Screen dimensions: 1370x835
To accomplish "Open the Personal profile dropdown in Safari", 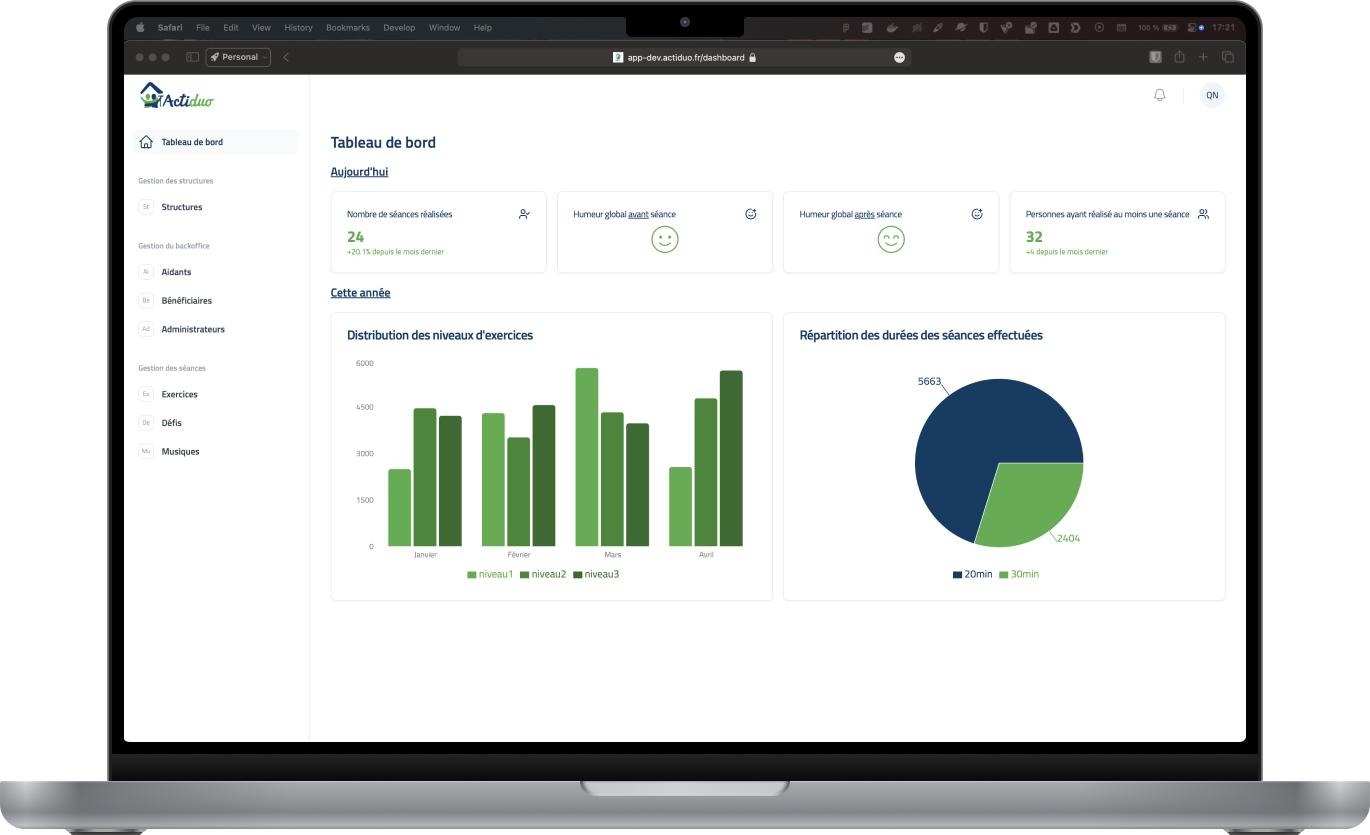I will [238, 57].
